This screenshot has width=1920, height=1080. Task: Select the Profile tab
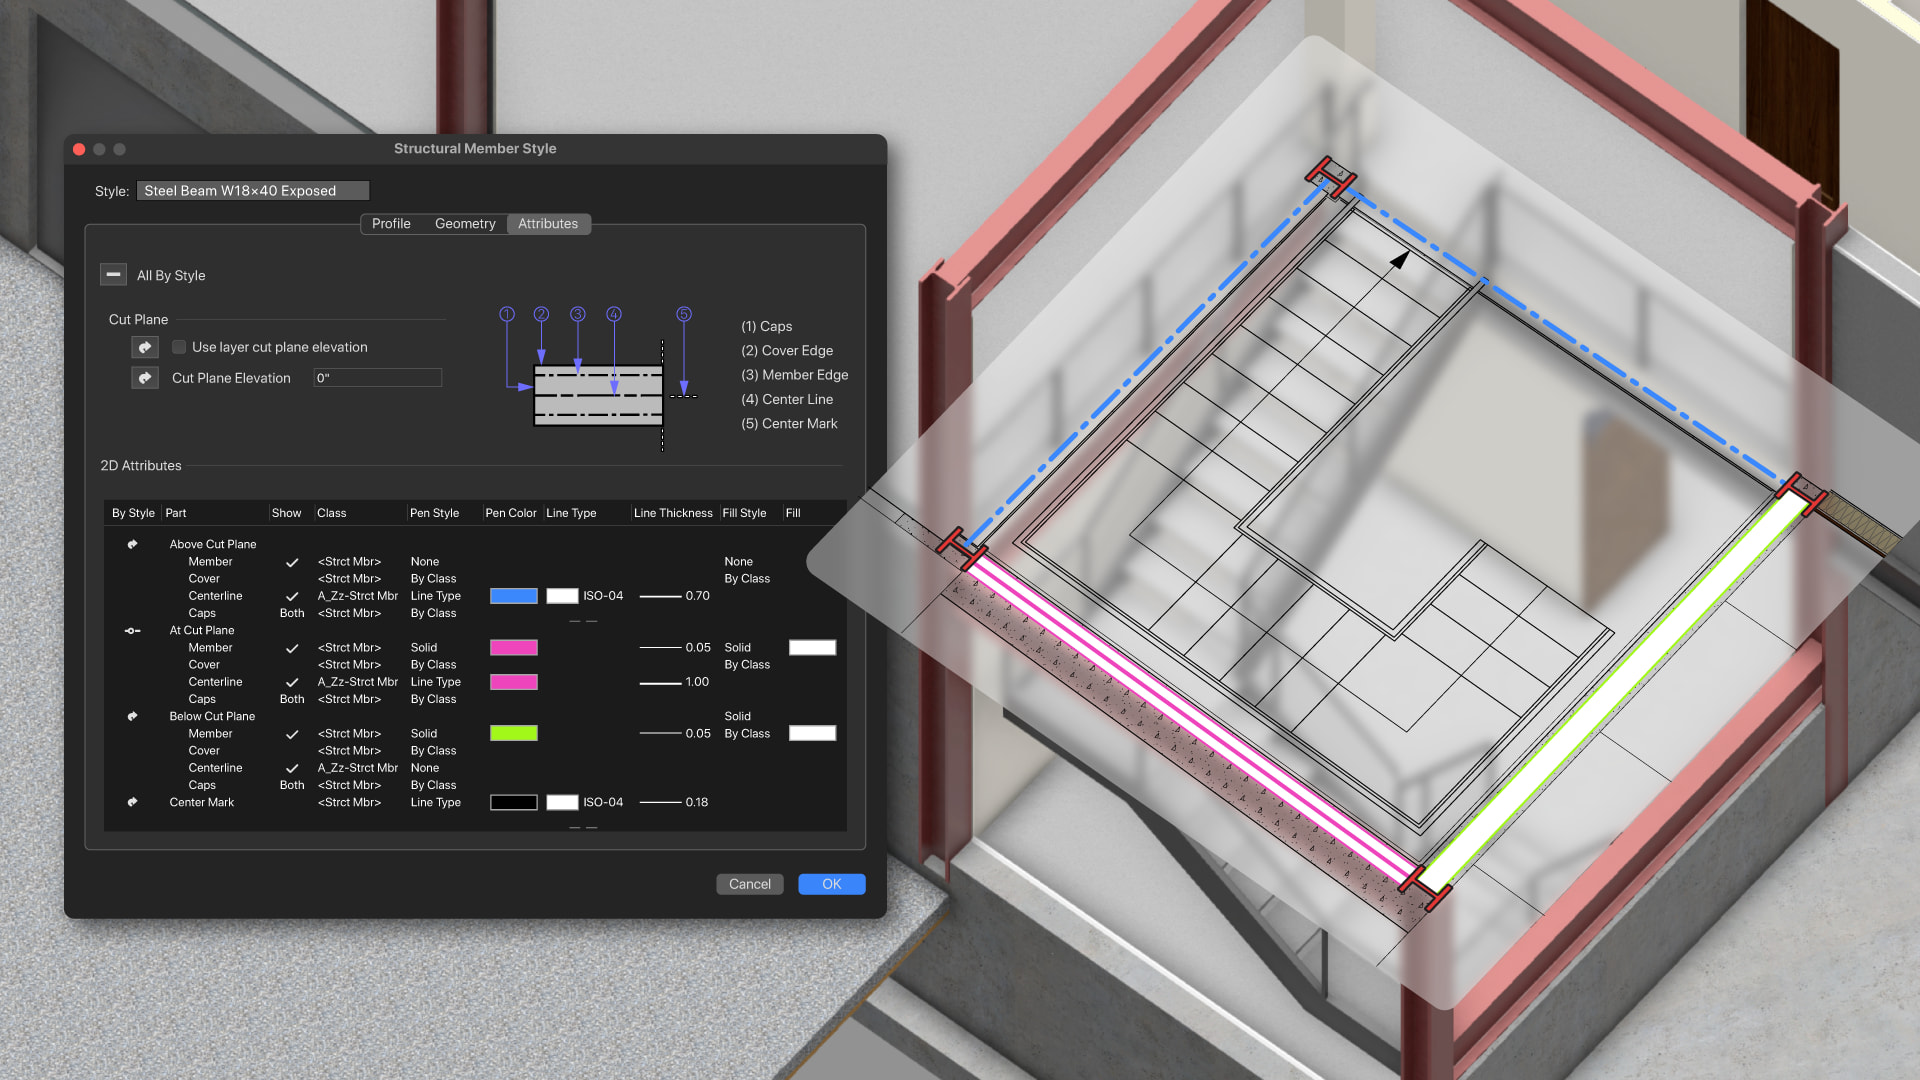pos(390,223)
